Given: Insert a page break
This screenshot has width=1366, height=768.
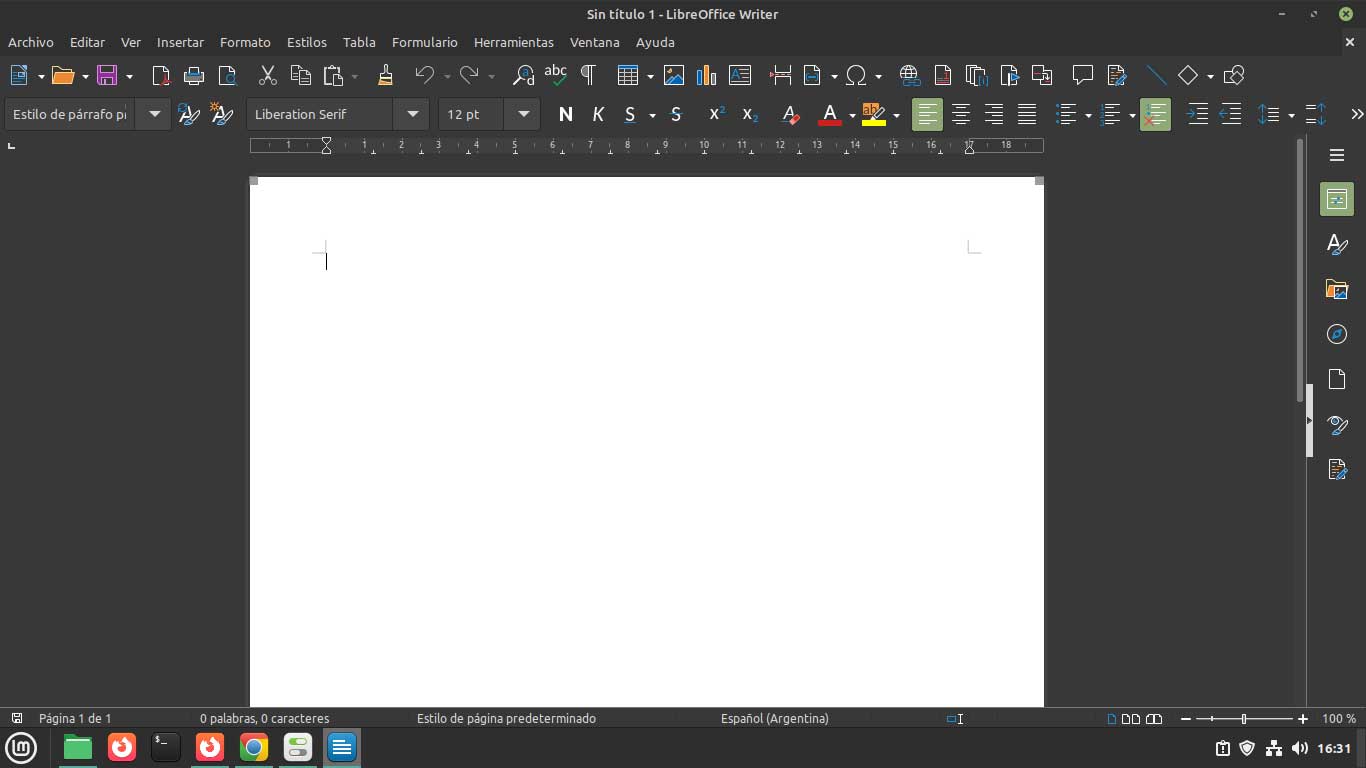Looking at the screenshot, I should pyautogui.click(x=781, y=75).
